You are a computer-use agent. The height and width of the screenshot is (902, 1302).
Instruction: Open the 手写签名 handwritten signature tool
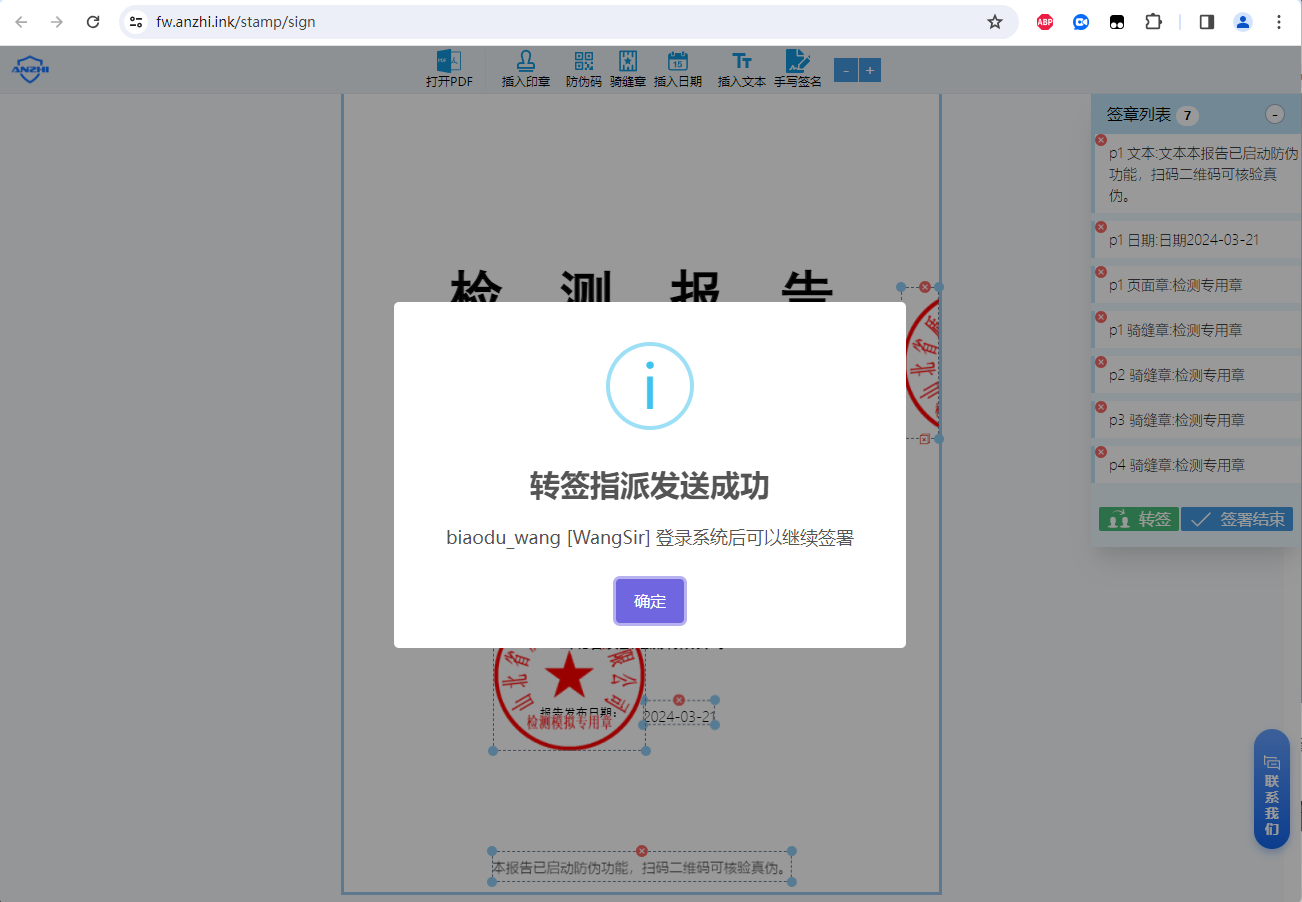[798, 68]
